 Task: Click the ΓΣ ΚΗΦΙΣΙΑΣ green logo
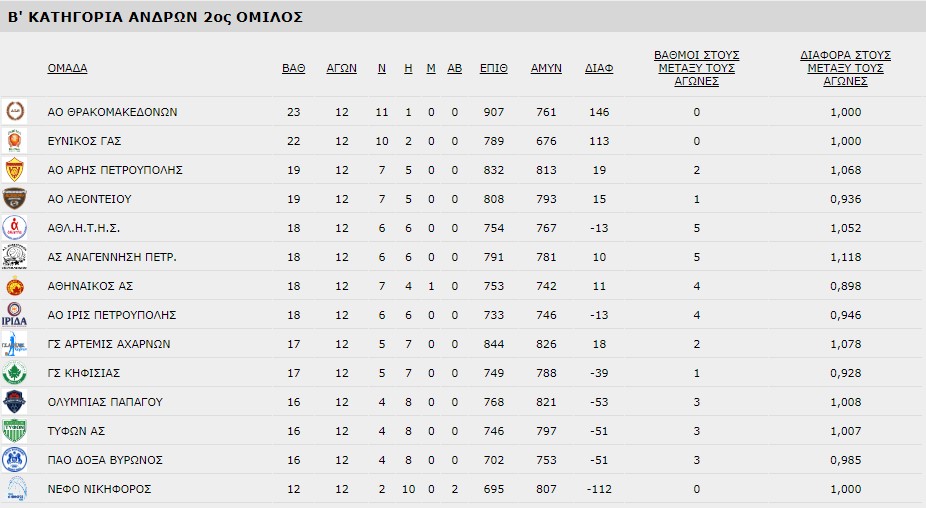pyautogui.click(x=16, y=373)
